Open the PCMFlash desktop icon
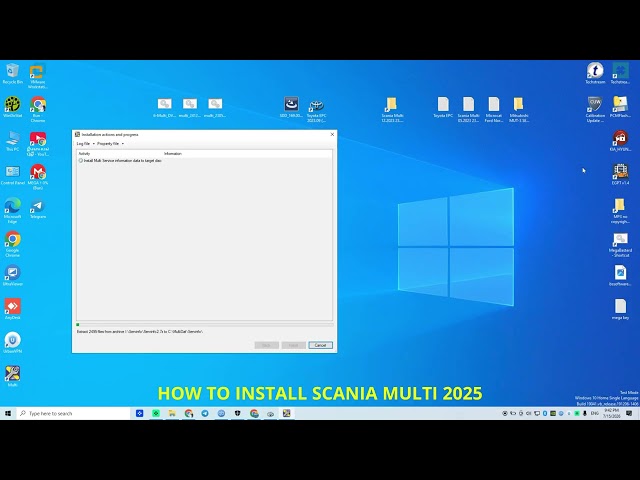 (620, 107)
